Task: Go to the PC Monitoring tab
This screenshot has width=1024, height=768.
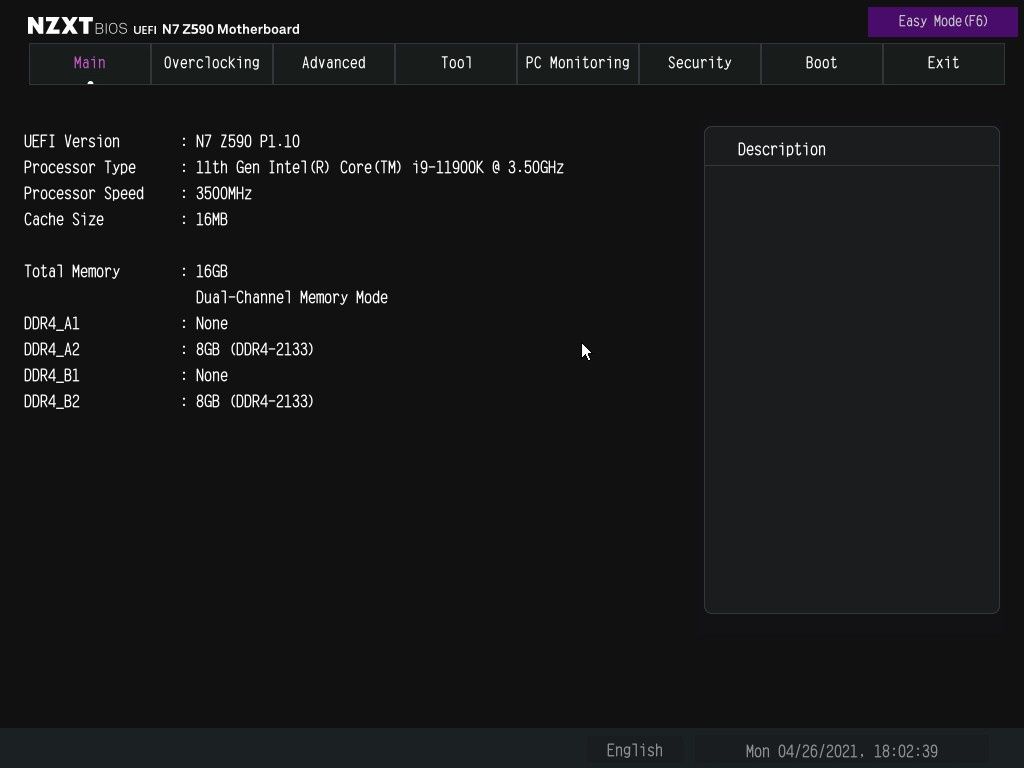Action: tap(578, 63)
